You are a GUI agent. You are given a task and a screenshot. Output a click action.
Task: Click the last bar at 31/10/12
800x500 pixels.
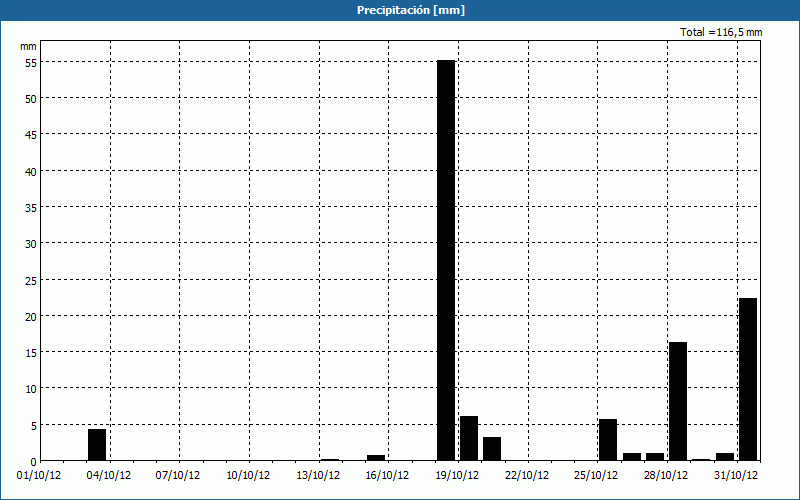point(748,379)
